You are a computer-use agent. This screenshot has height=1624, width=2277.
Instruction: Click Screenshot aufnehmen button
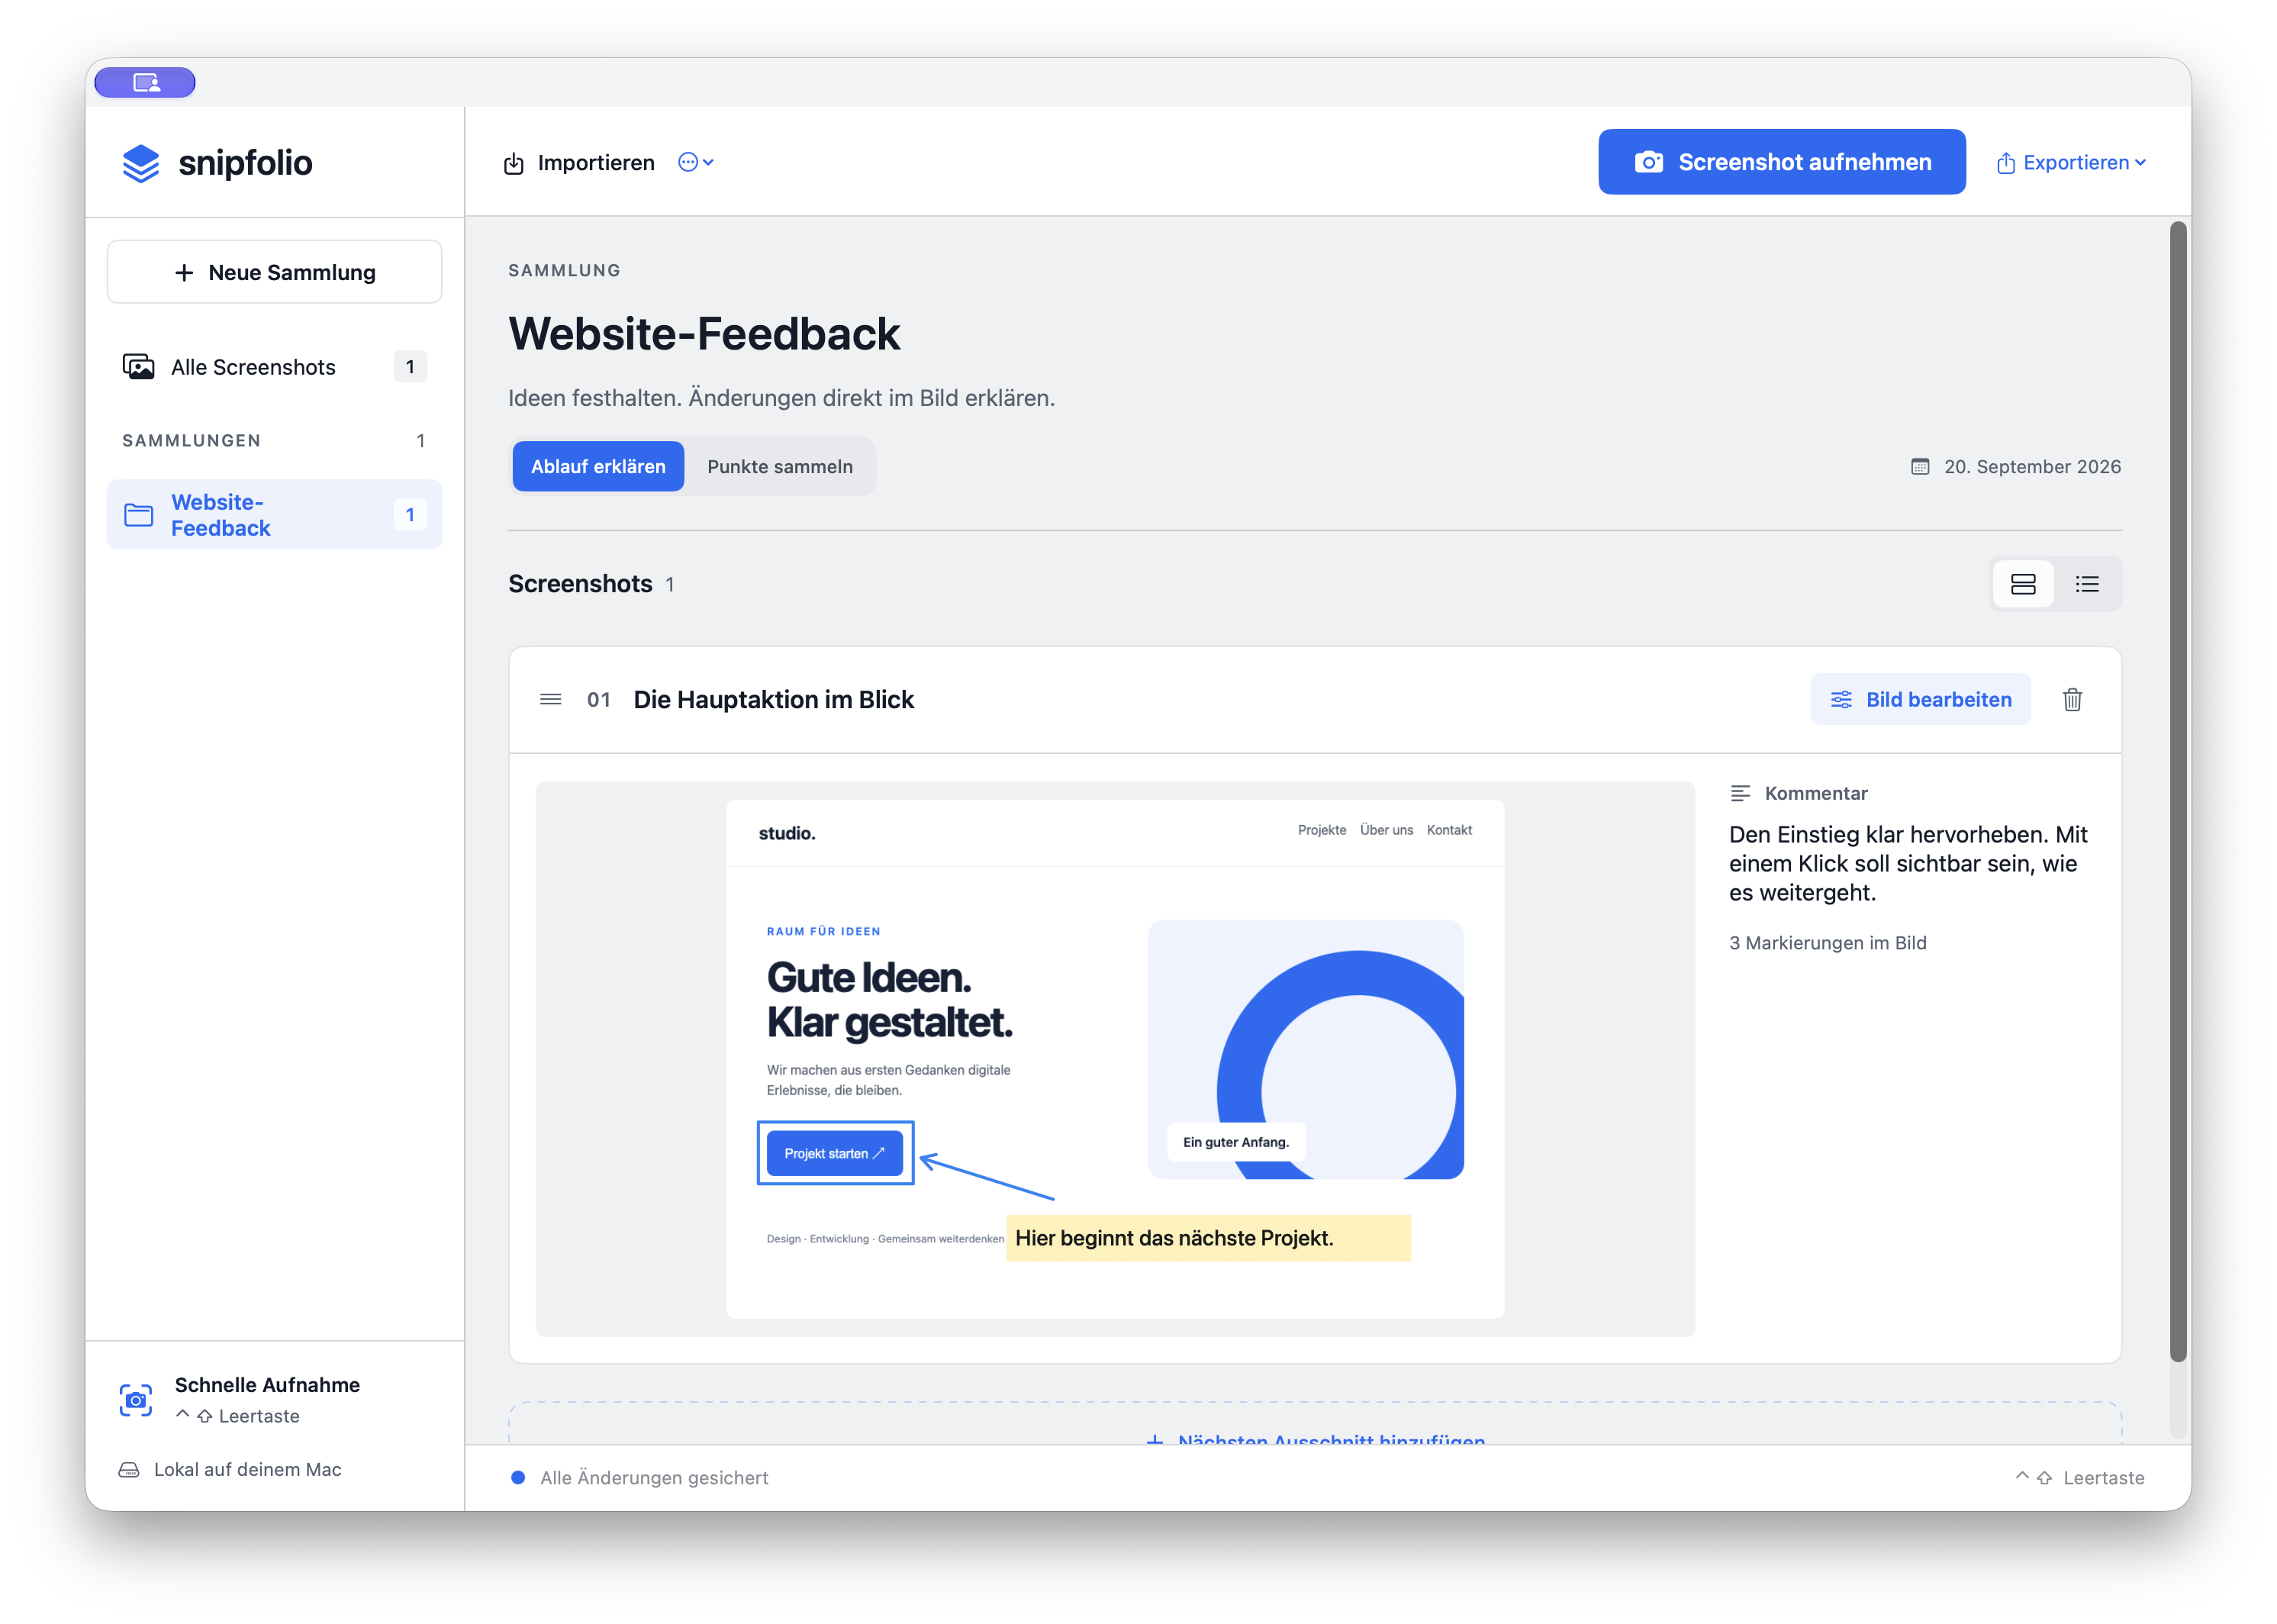click(x=1781, y=162)
